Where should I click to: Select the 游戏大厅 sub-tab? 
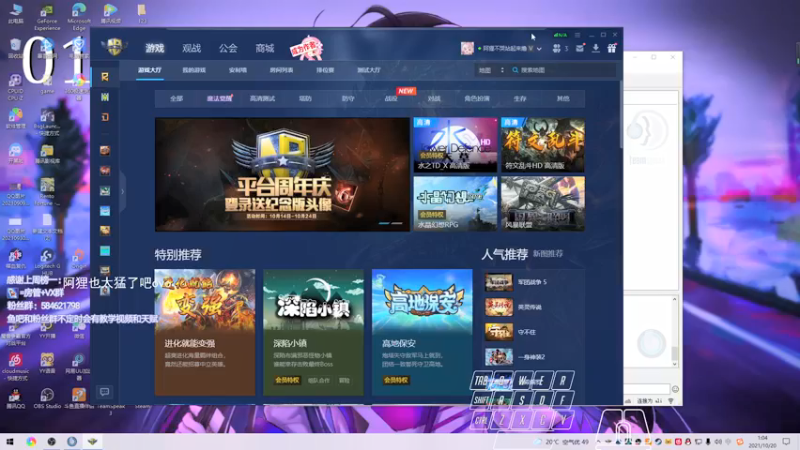(x=149, y=70)
